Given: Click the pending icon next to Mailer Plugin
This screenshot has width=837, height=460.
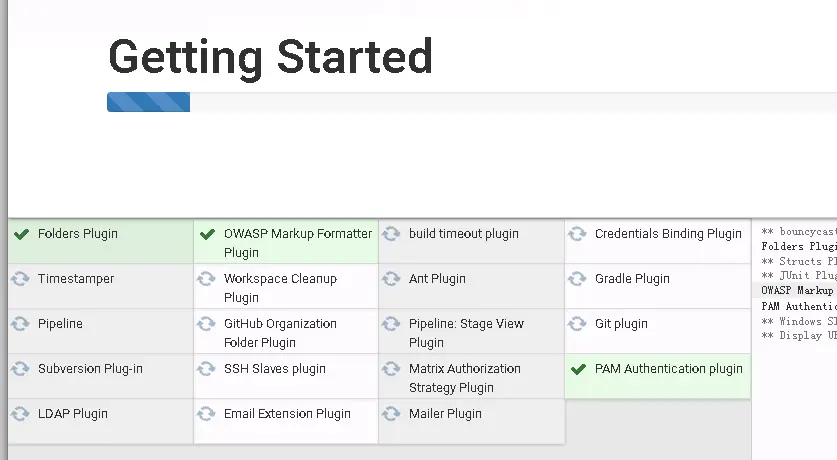Looking at the screenshot, I should [x=392, y=414].
